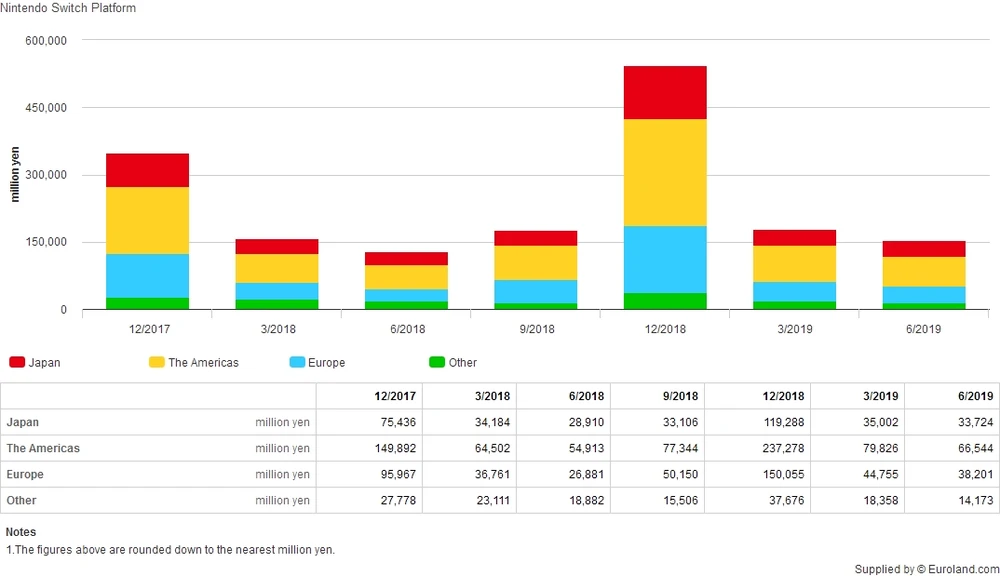1000x576 pixels.
Task: Toggle The Americas legend entry
Action: click(203, 362)
